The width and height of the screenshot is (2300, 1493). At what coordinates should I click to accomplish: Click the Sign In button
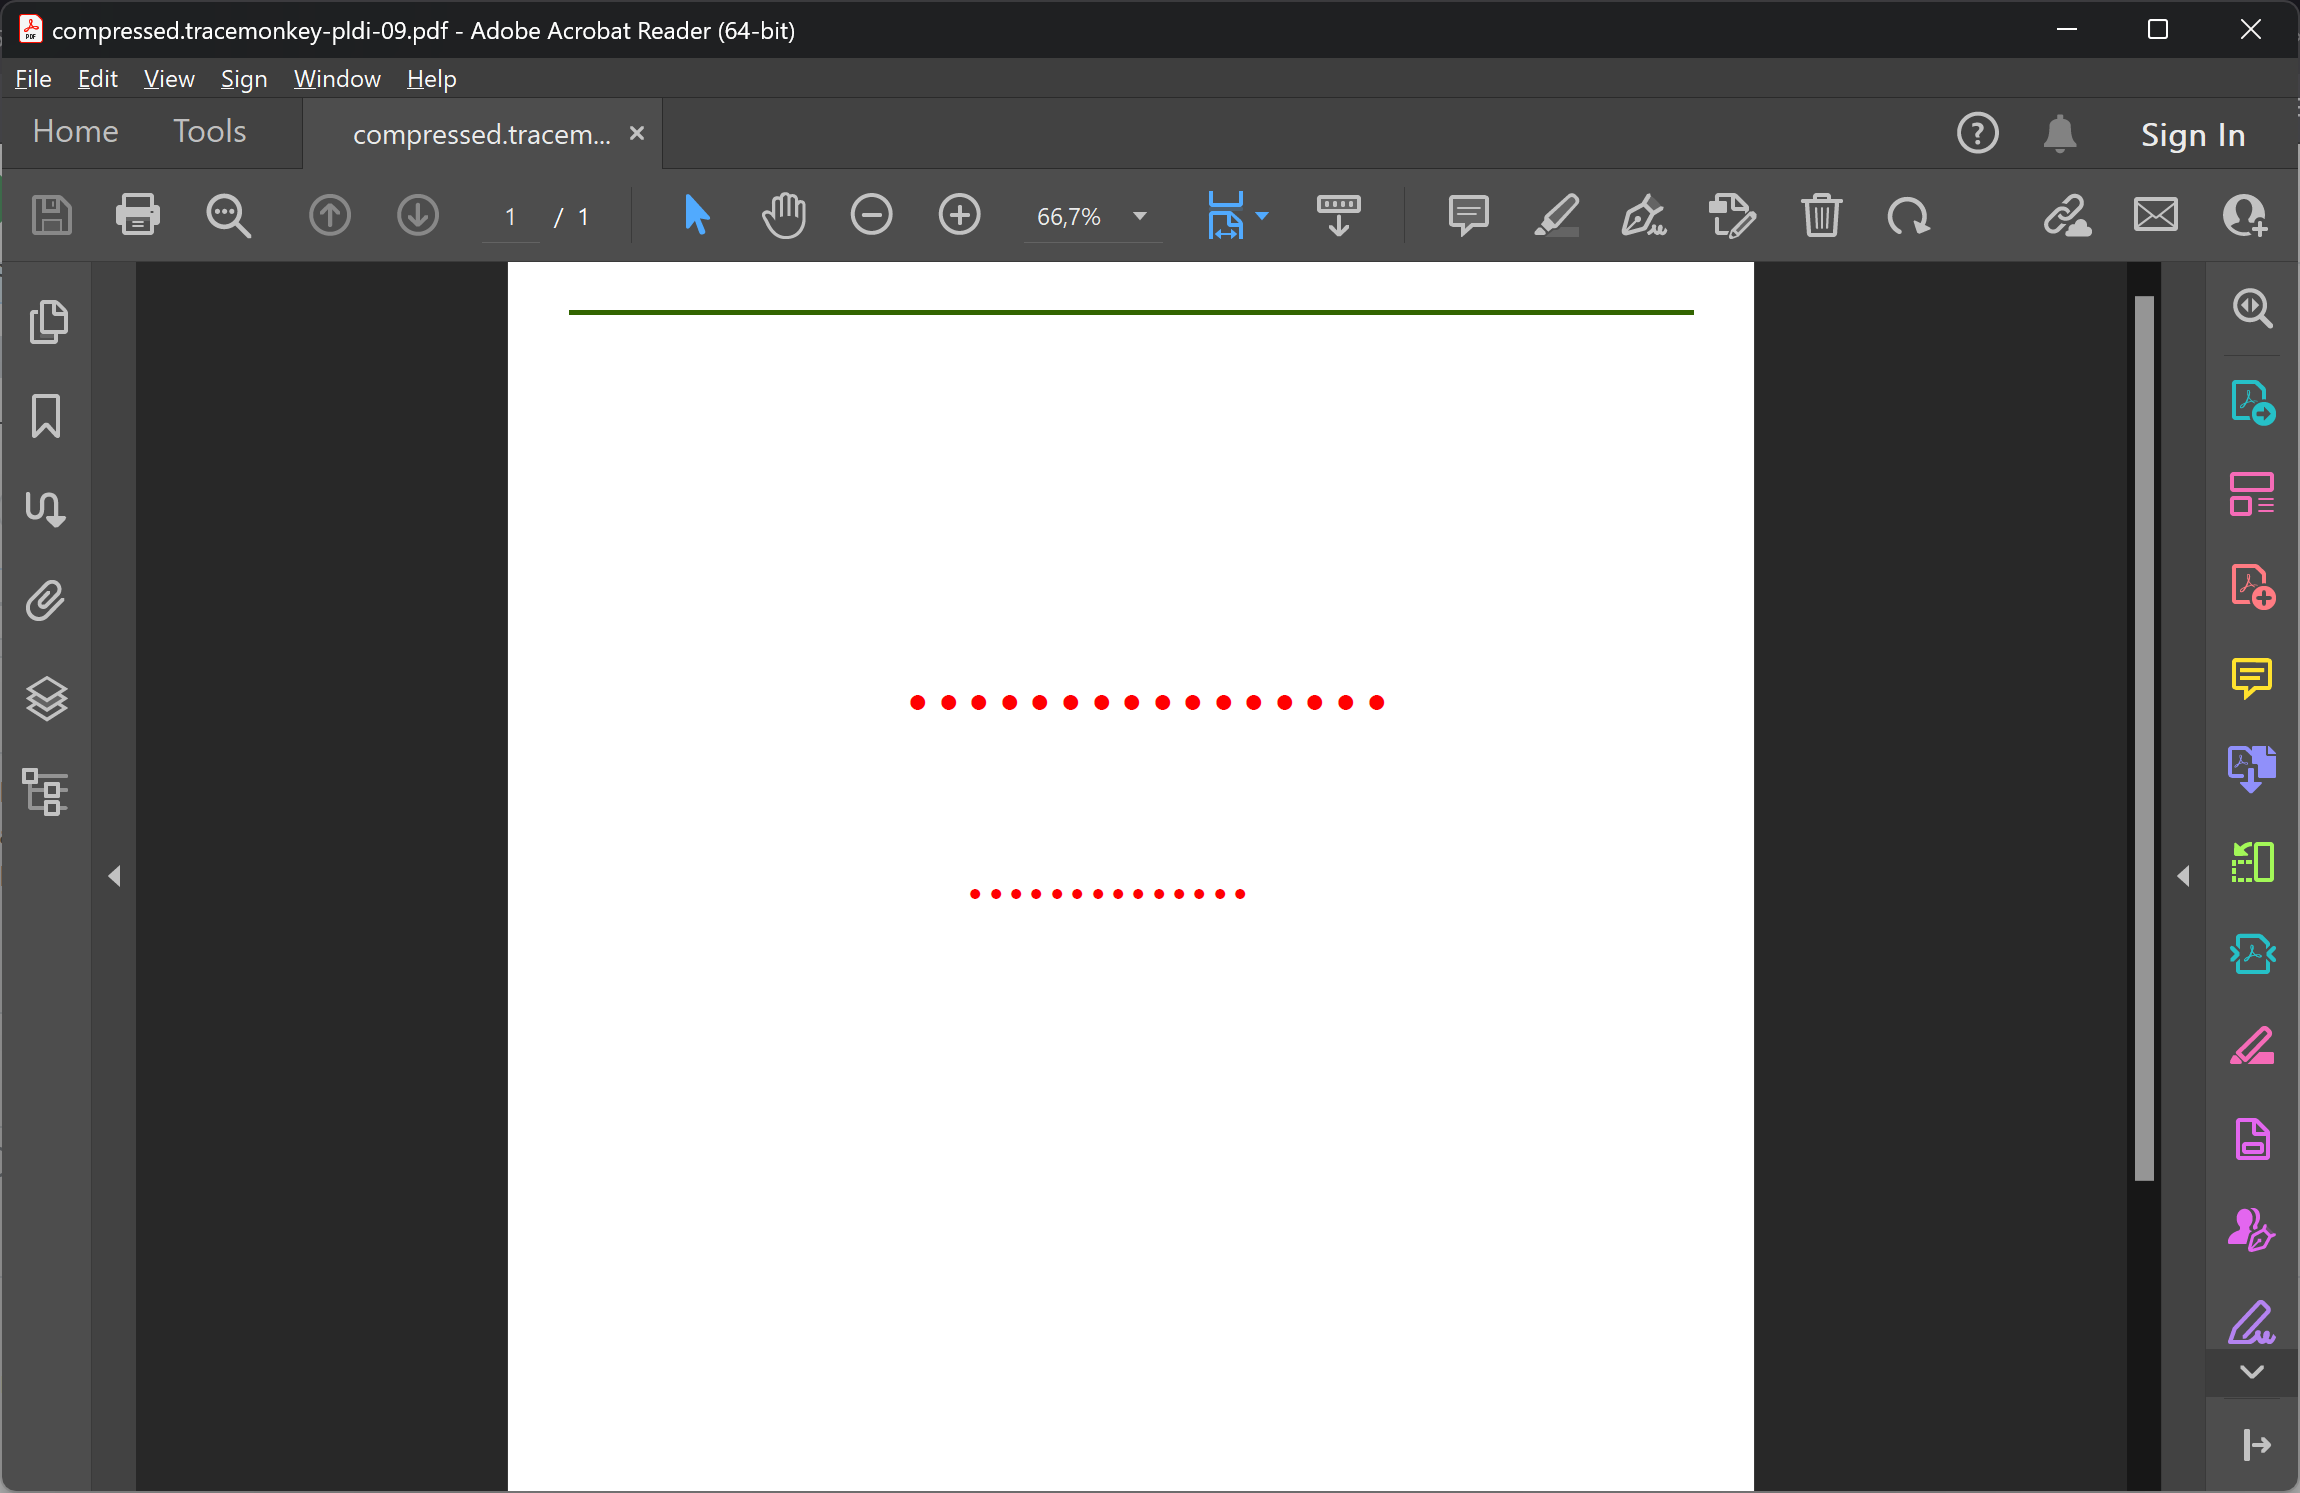2192,135
